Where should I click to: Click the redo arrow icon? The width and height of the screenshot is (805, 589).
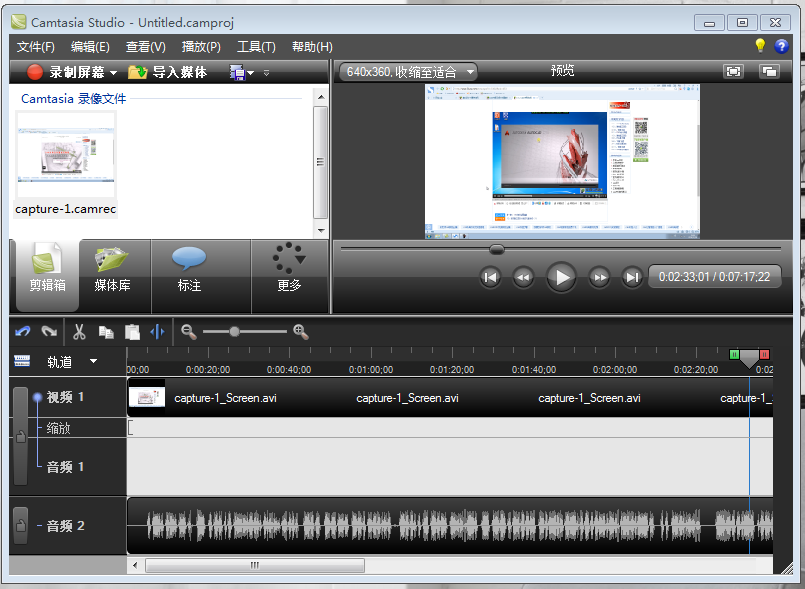click(x=49, y=332)
